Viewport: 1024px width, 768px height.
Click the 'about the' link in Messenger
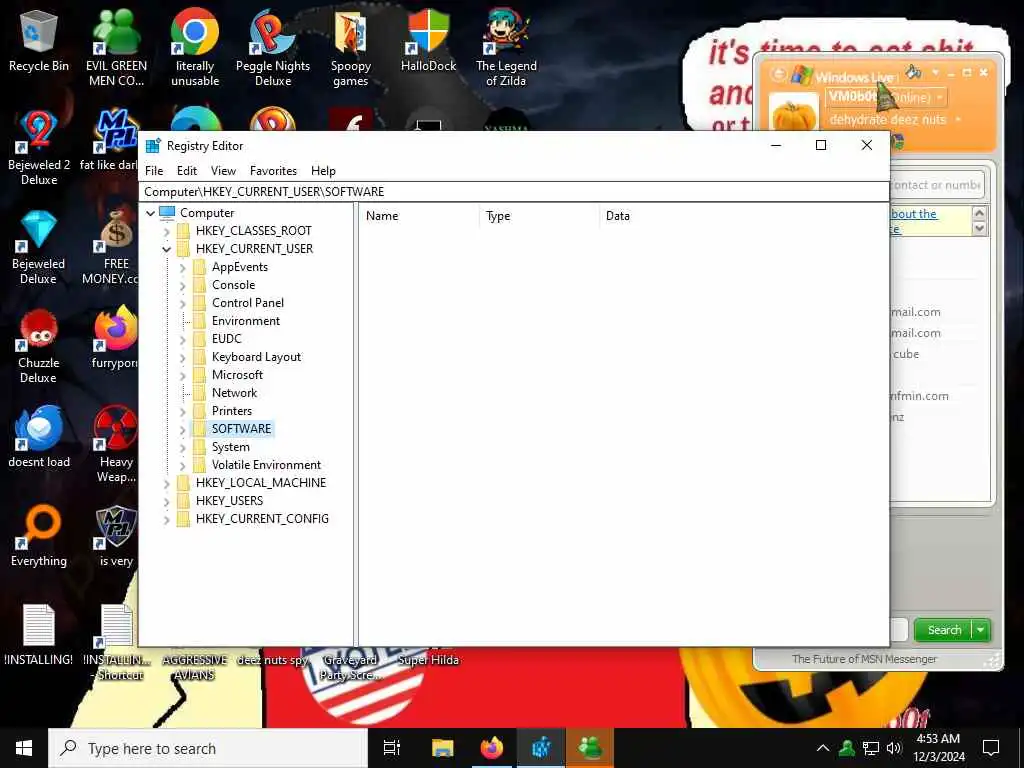pyautogui.click(x=914, y=214)
